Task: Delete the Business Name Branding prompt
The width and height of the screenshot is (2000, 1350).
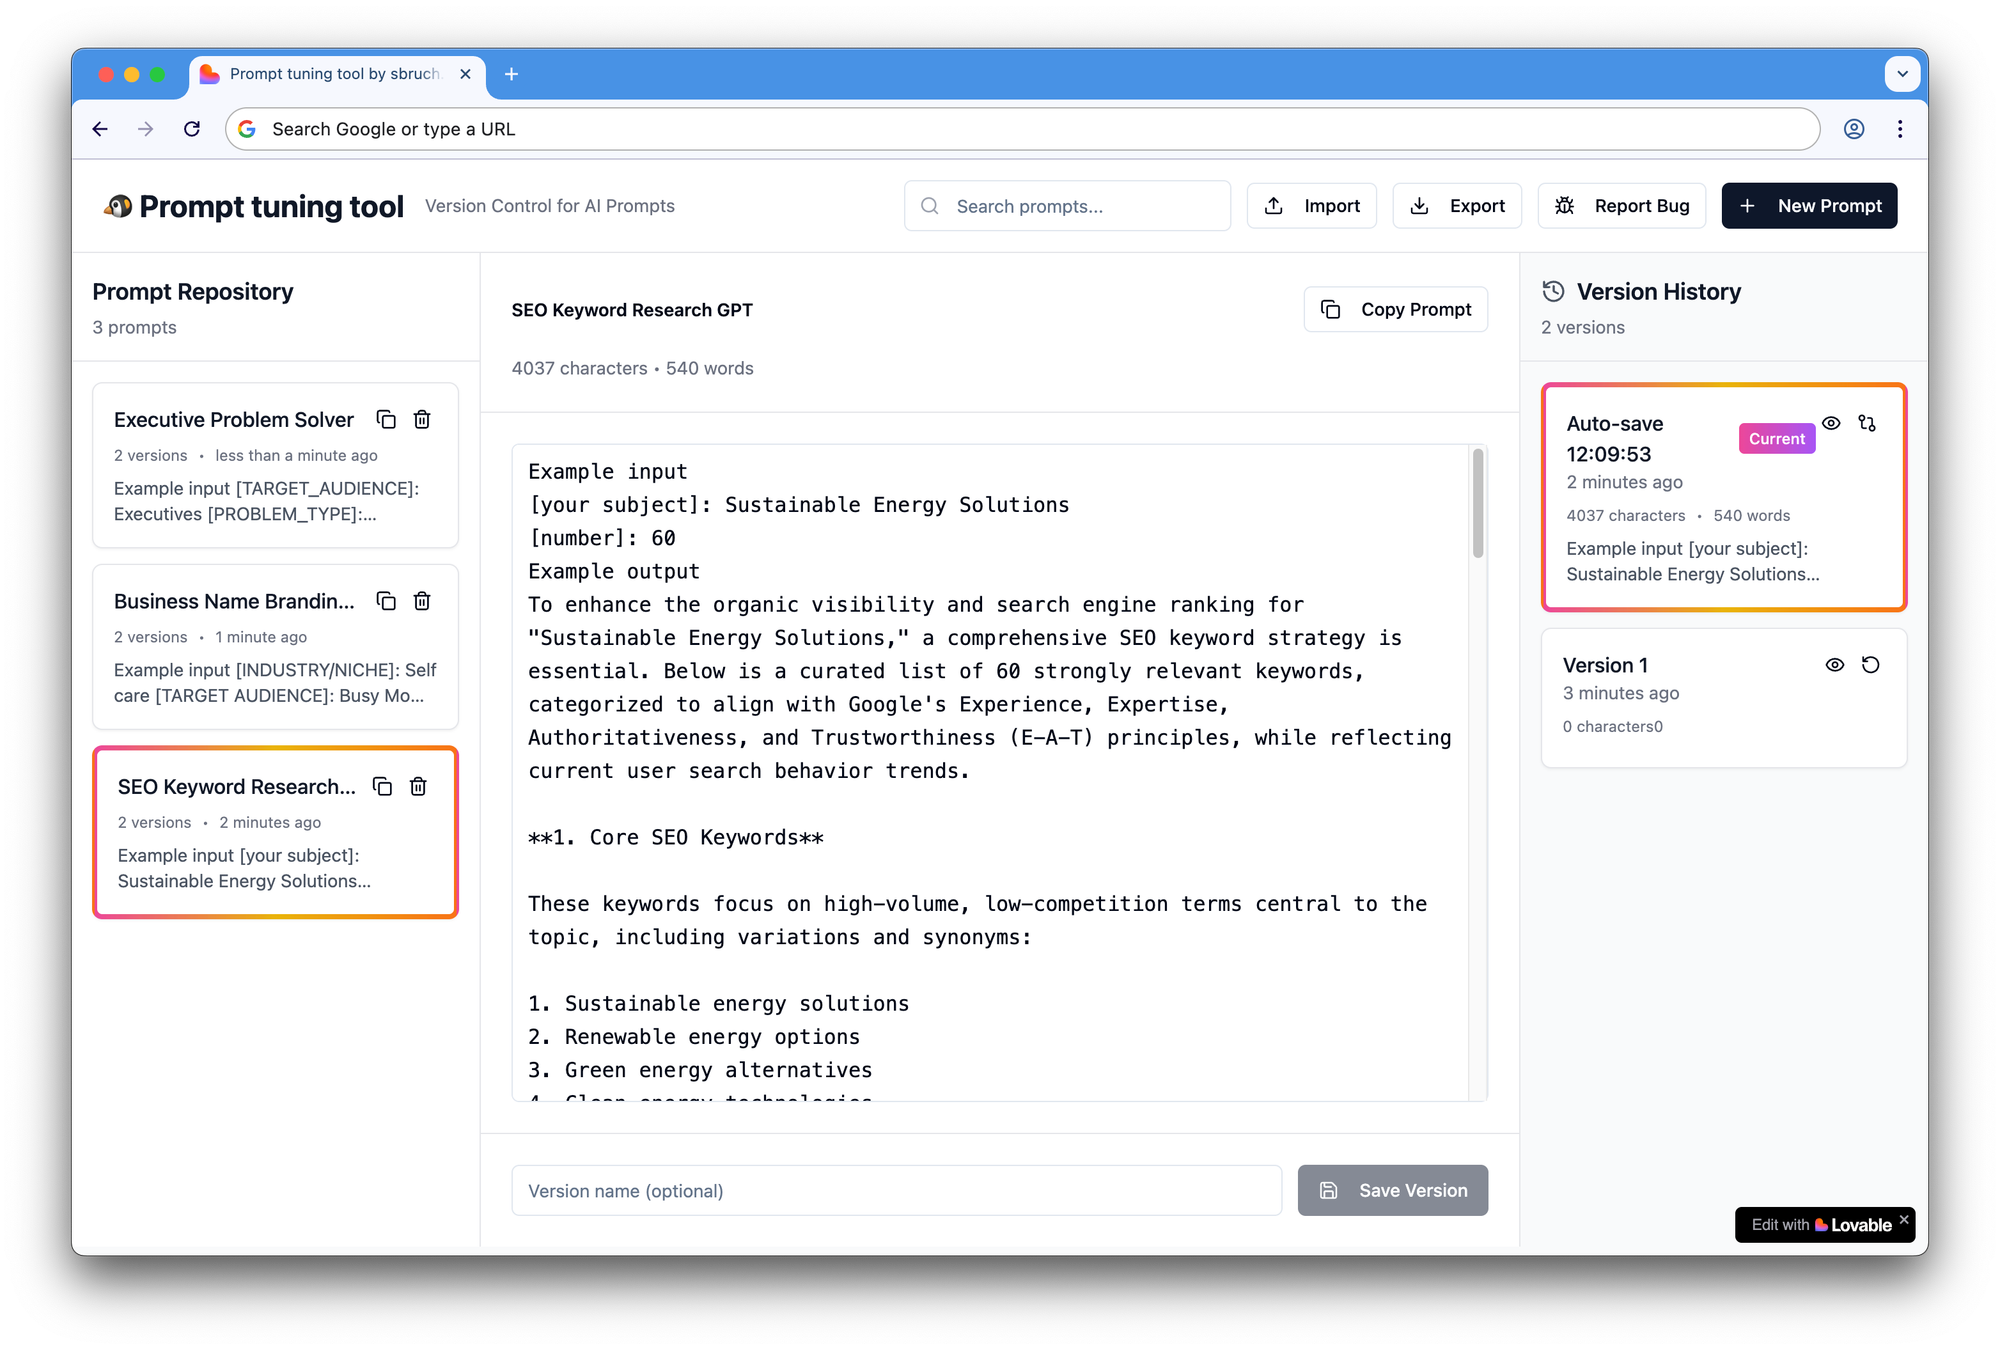Action: pos(422,601)
